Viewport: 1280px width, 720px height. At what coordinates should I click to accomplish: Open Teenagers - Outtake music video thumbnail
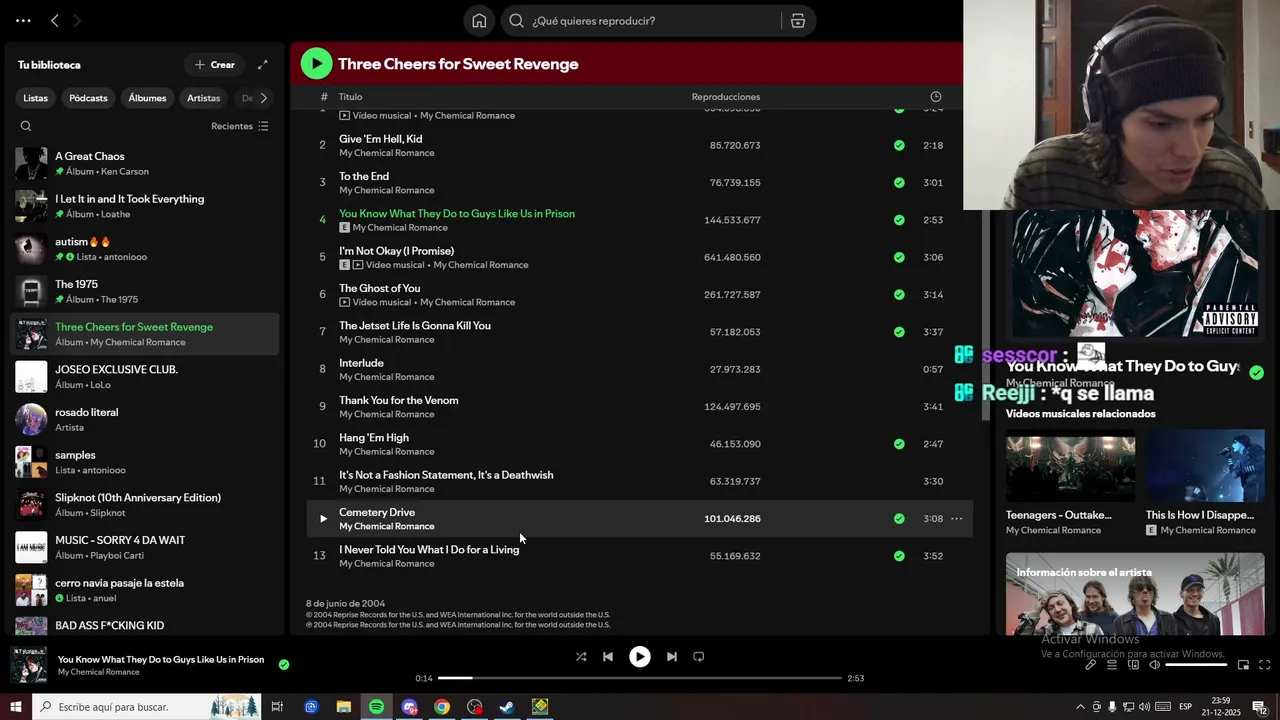coord(1070,466)
